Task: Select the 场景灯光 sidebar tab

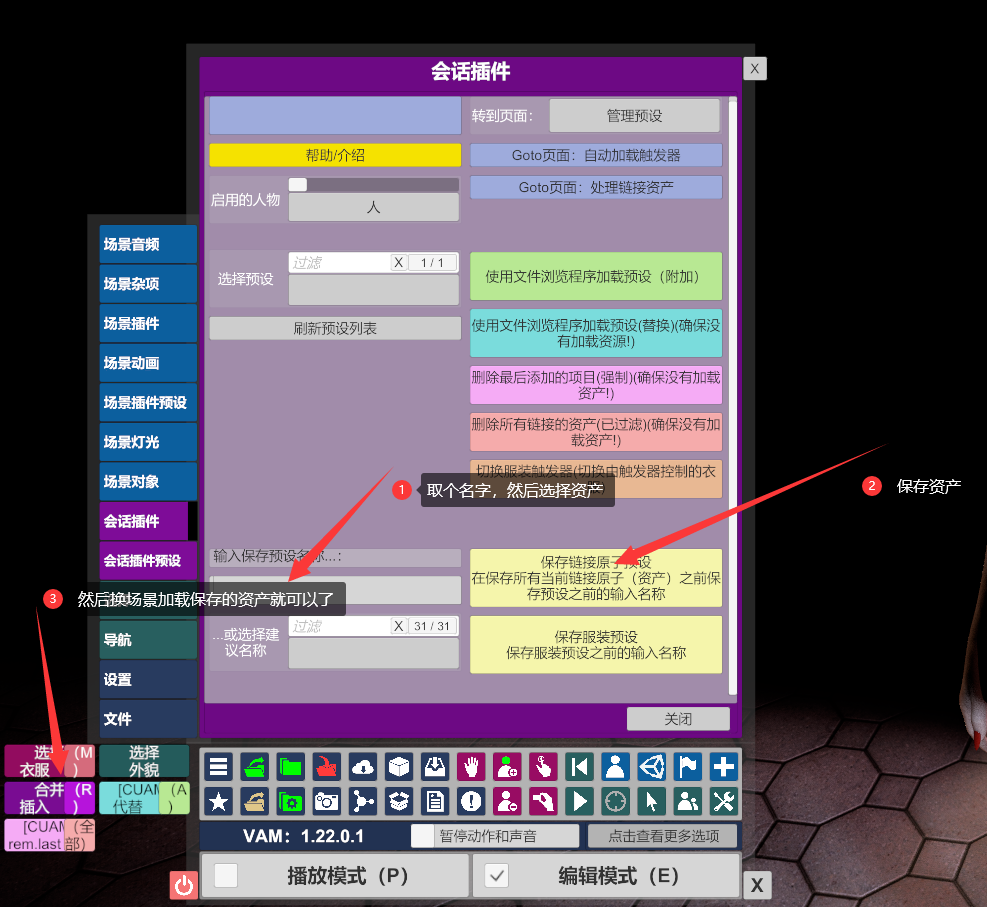Action: coord(148,442)
